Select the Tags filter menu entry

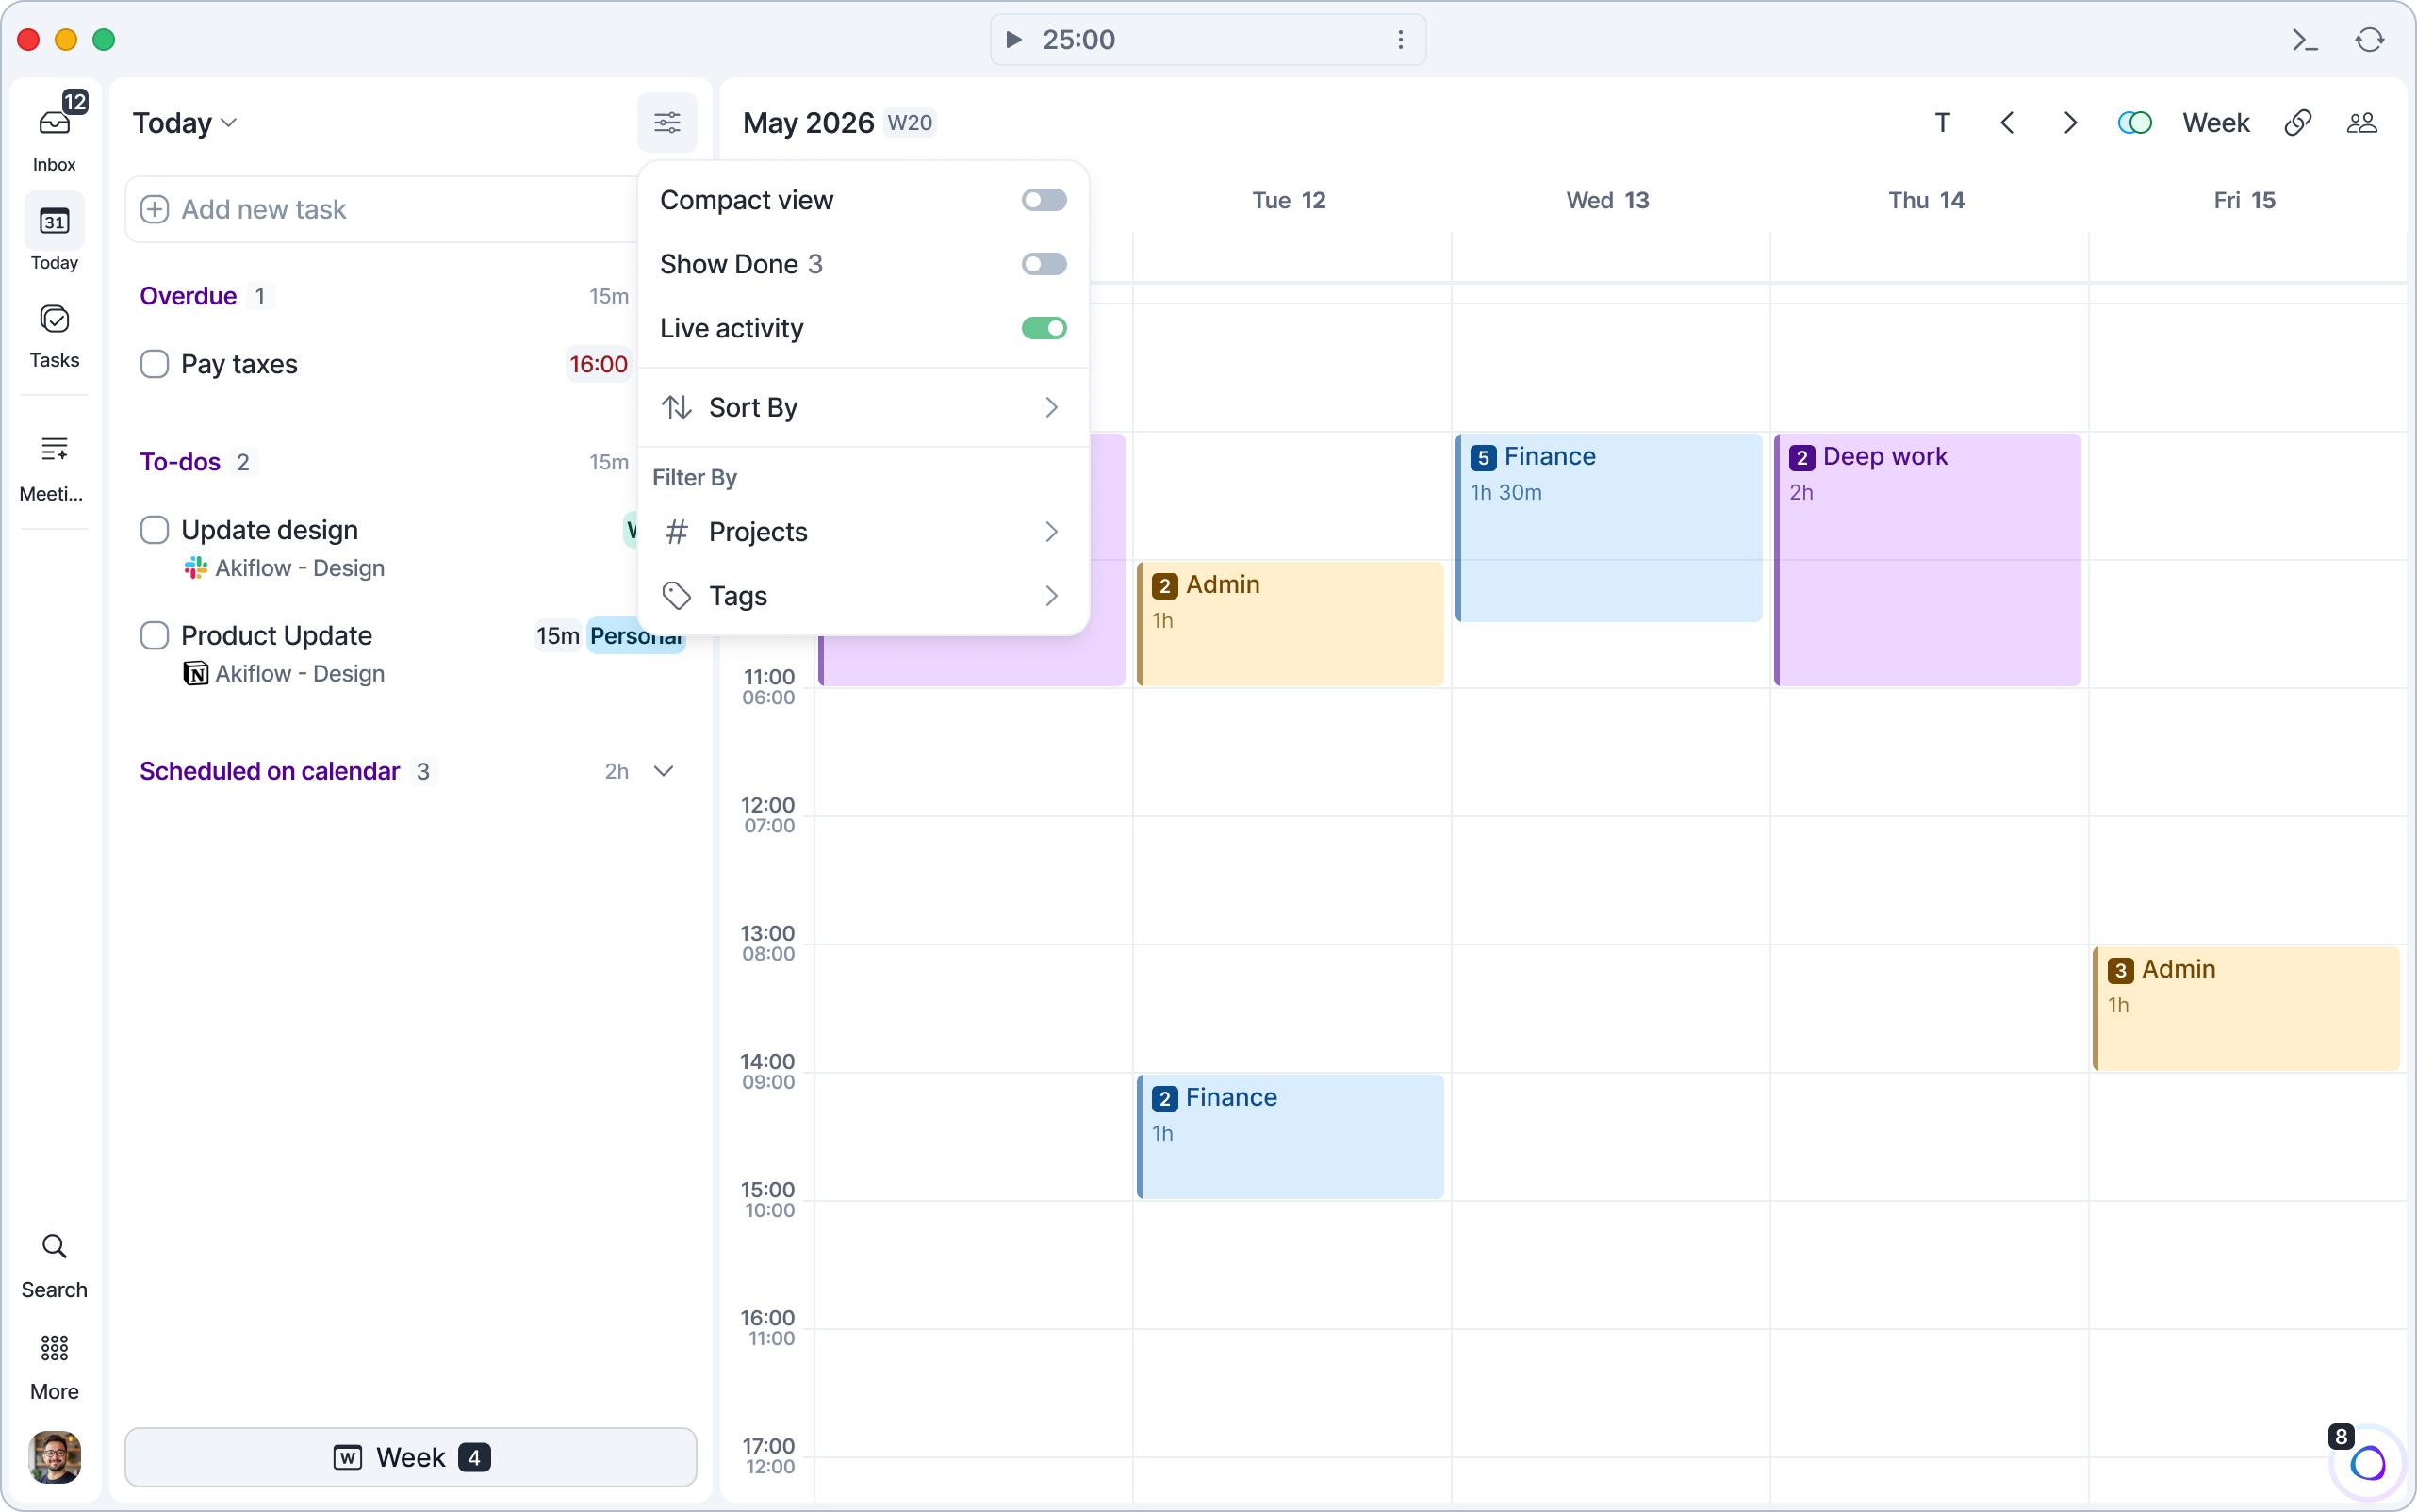click(862, 595)
